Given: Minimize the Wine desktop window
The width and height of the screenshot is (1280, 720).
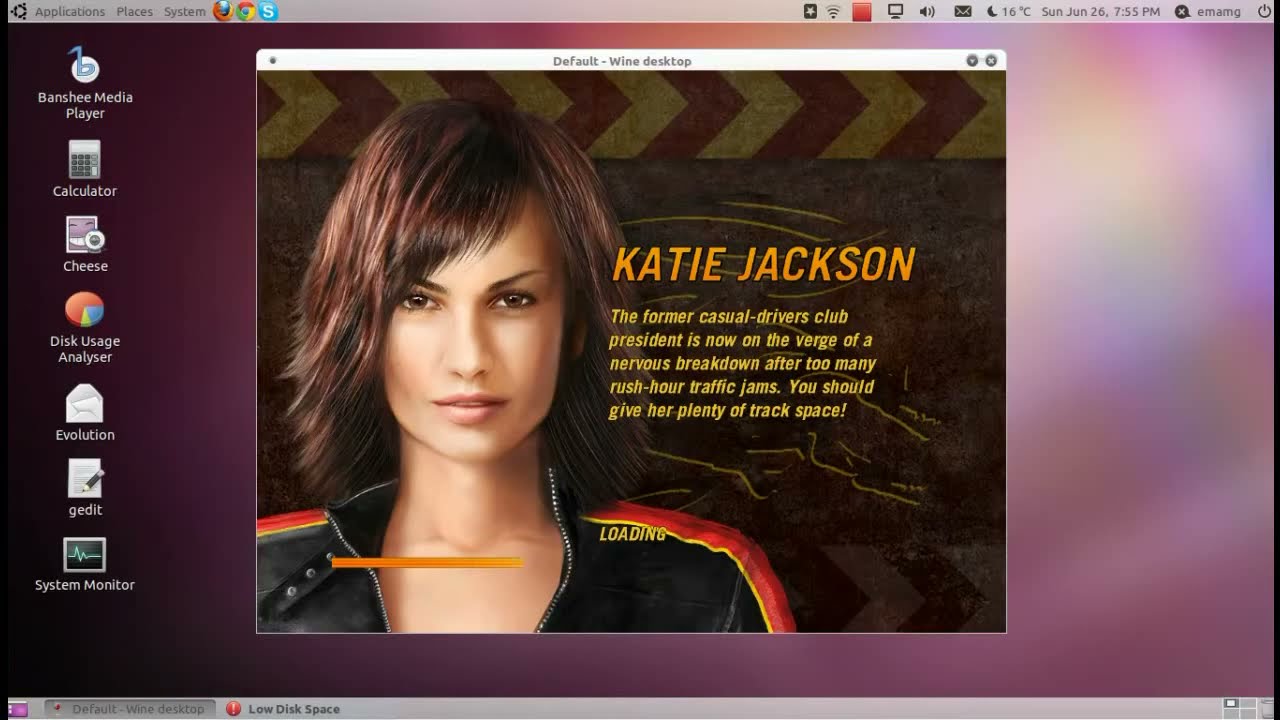Looking at the screenshot, I should point(972,61).
